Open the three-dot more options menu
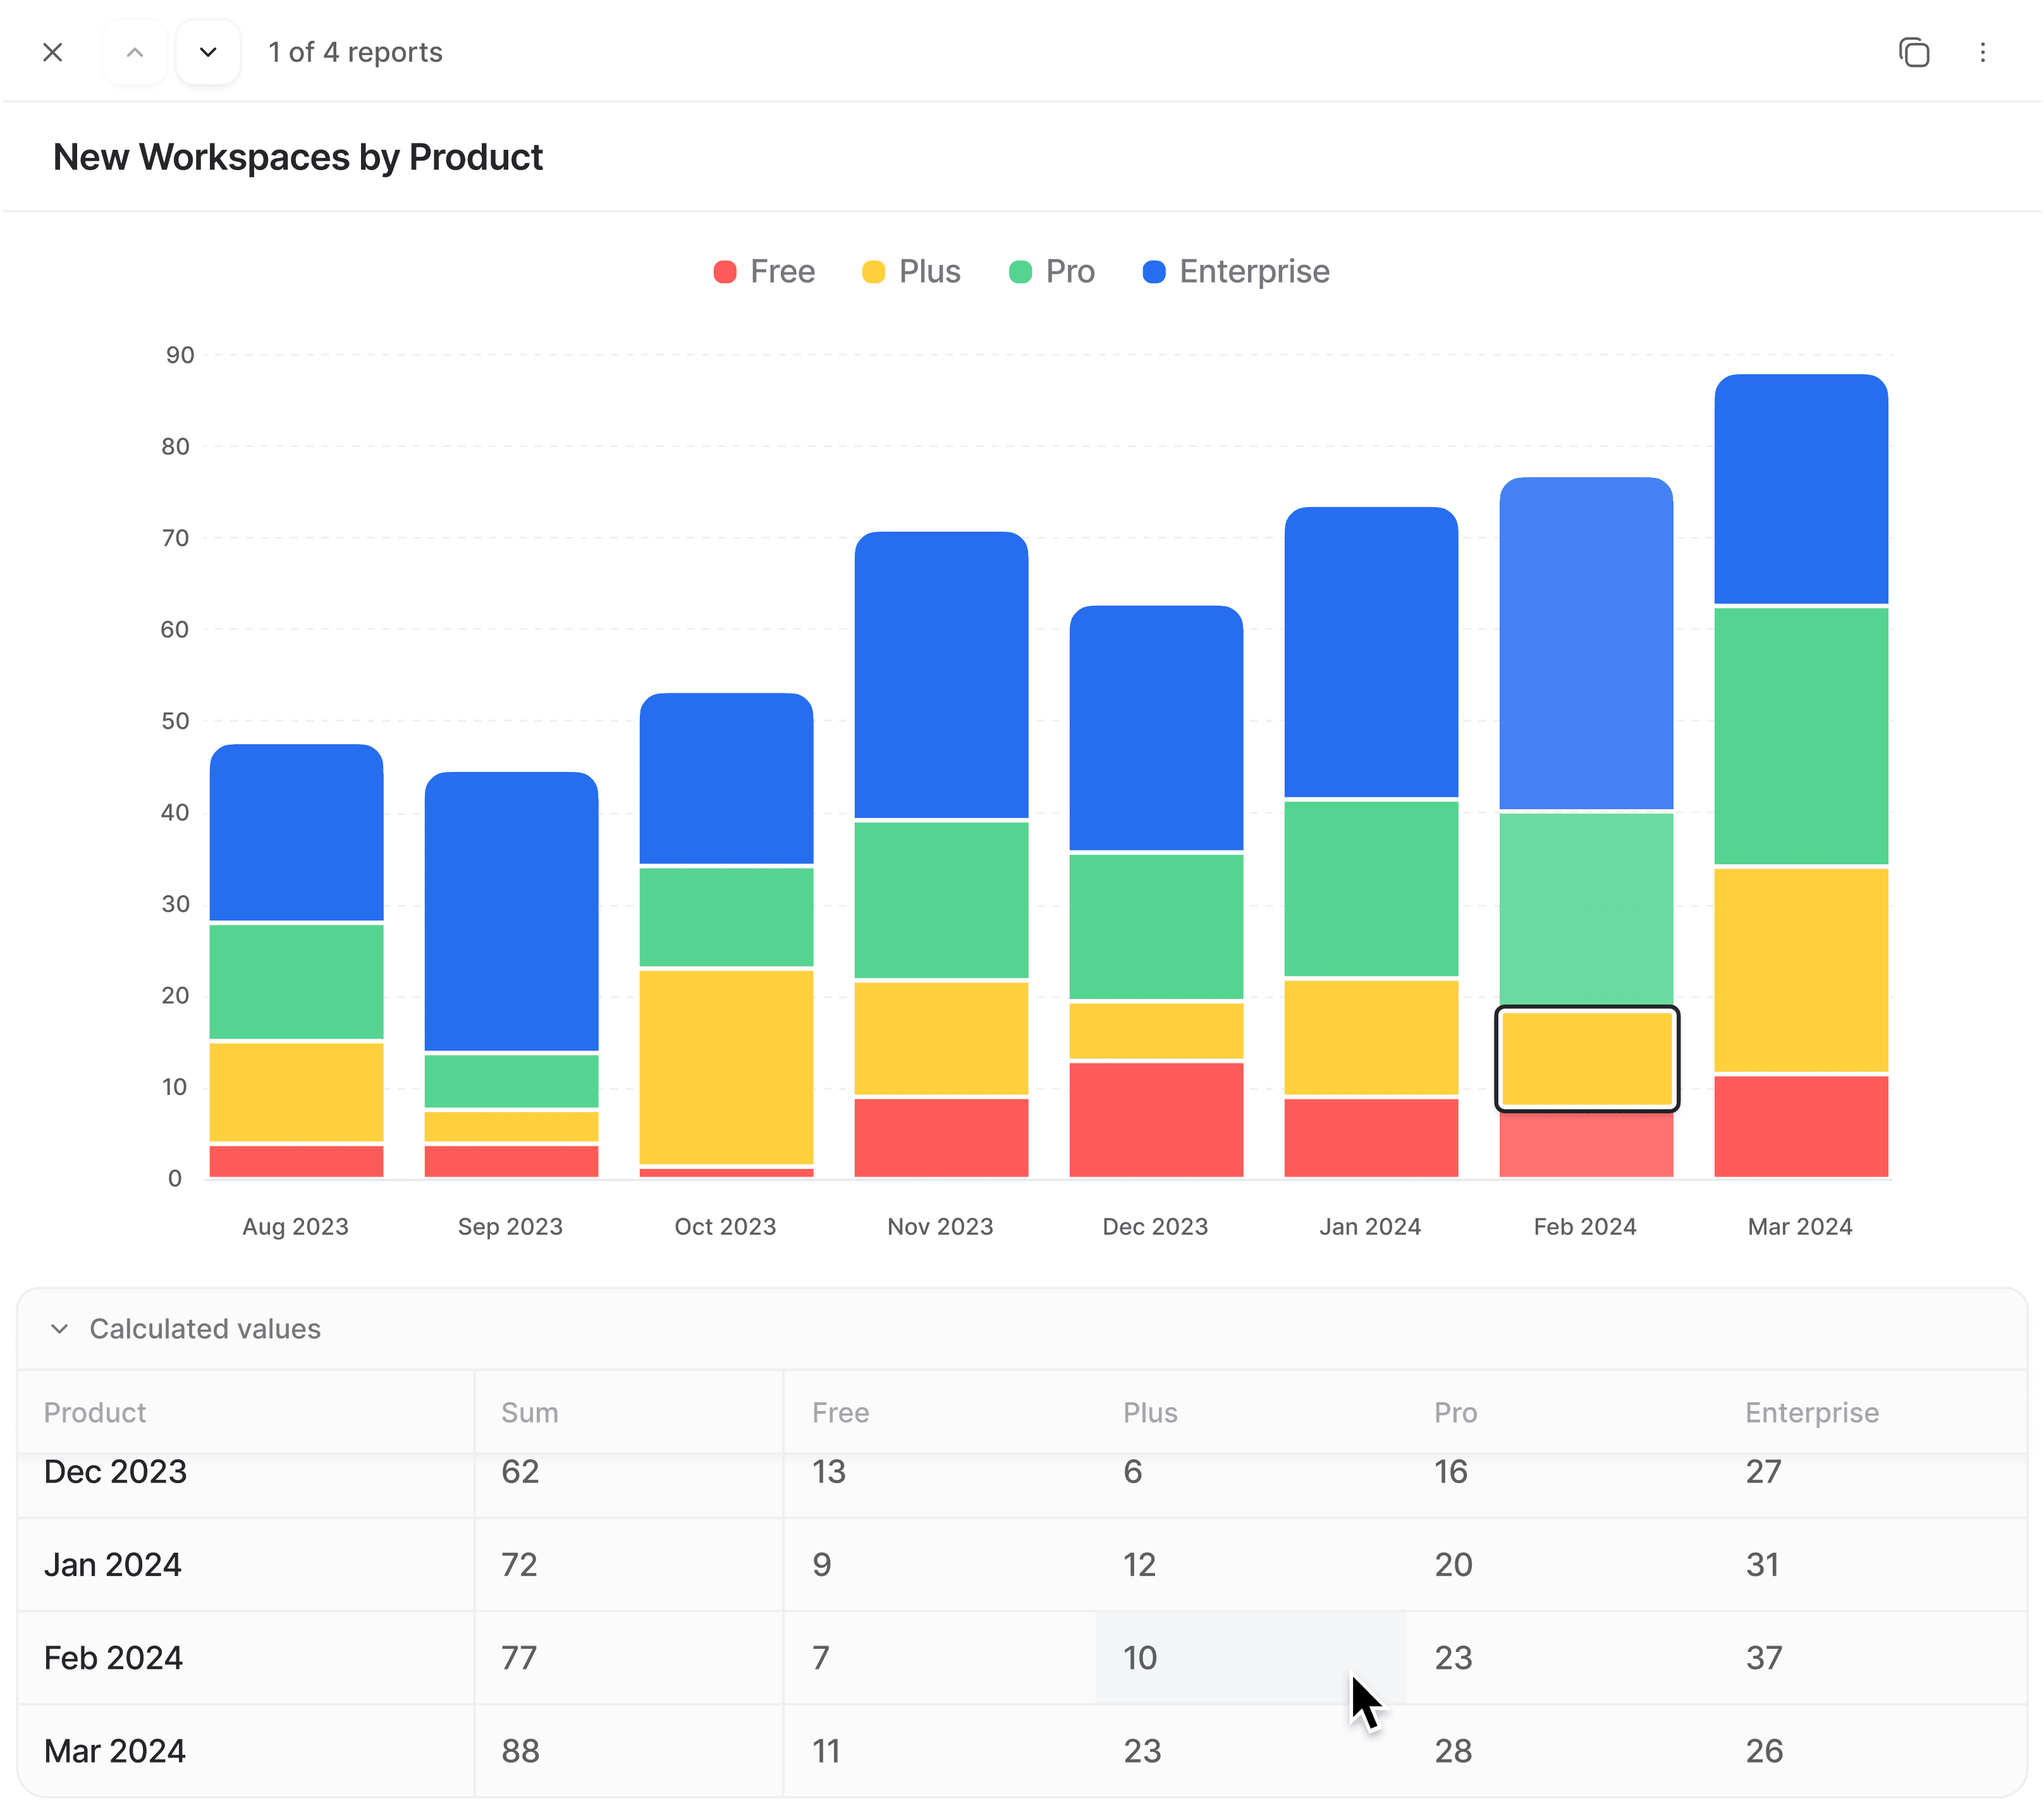Viewport: 2044px width, 1810px height. click(x=1982, y=52)
